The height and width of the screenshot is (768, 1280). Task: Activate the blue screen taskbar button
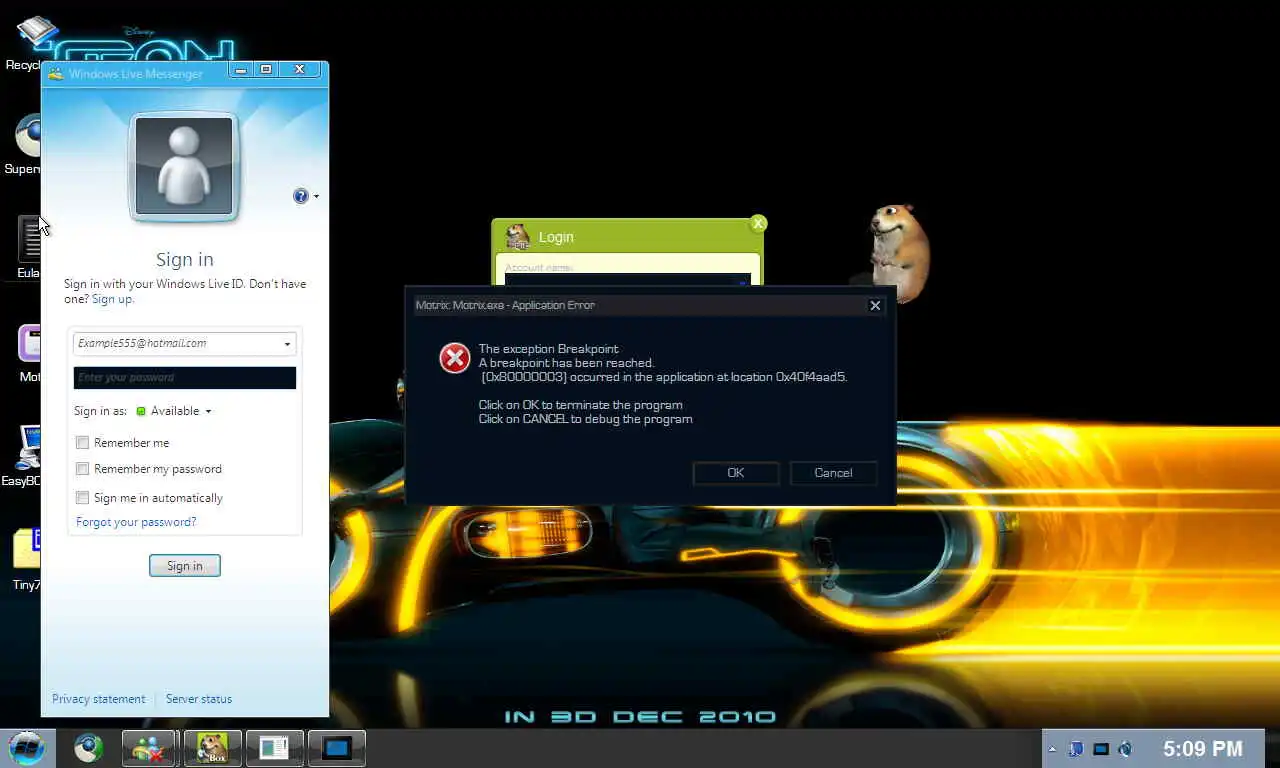pos(336,748)
